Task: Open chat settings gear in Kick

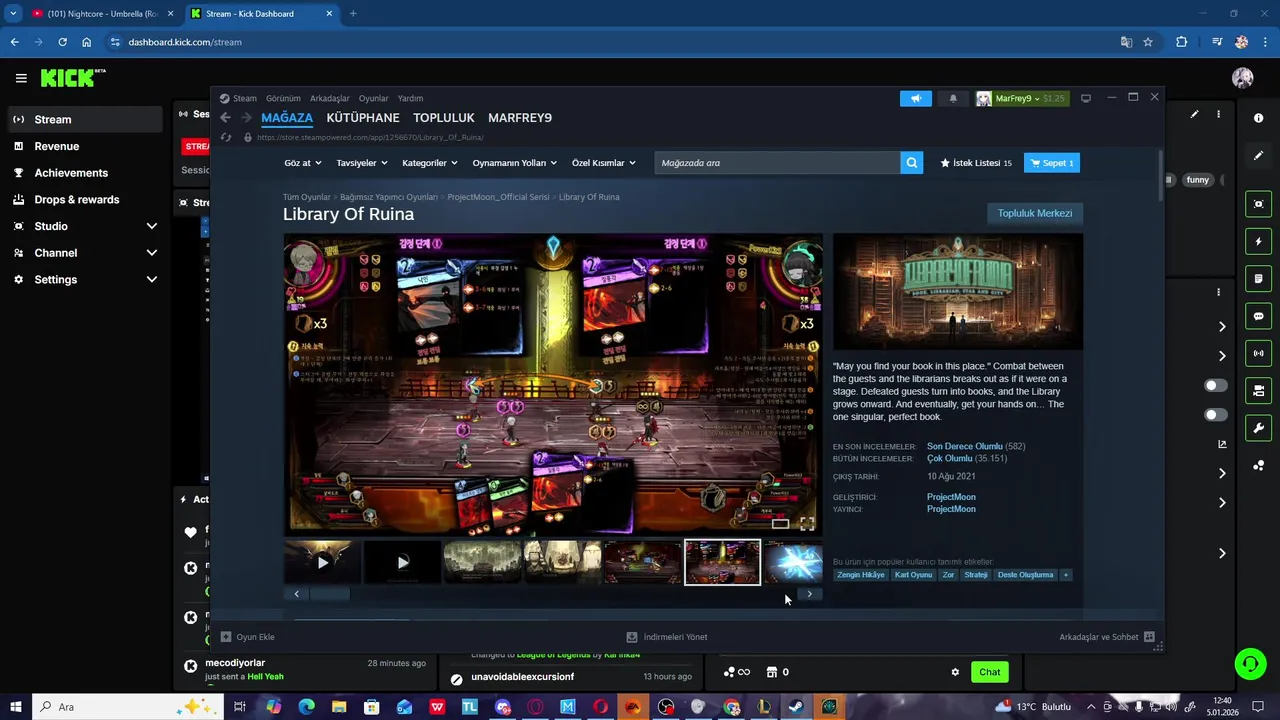Action: 955,672
